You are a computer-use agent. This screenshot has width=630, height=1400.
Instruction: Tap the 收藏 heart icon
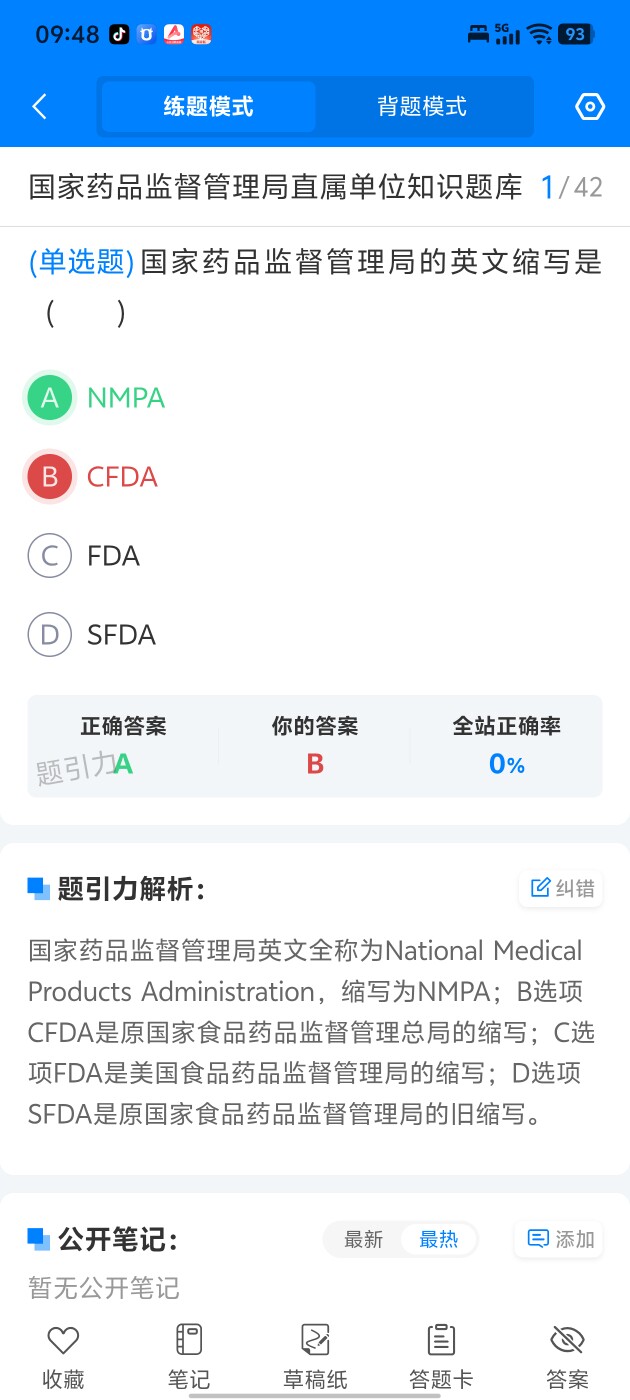tap(63, 1340)
